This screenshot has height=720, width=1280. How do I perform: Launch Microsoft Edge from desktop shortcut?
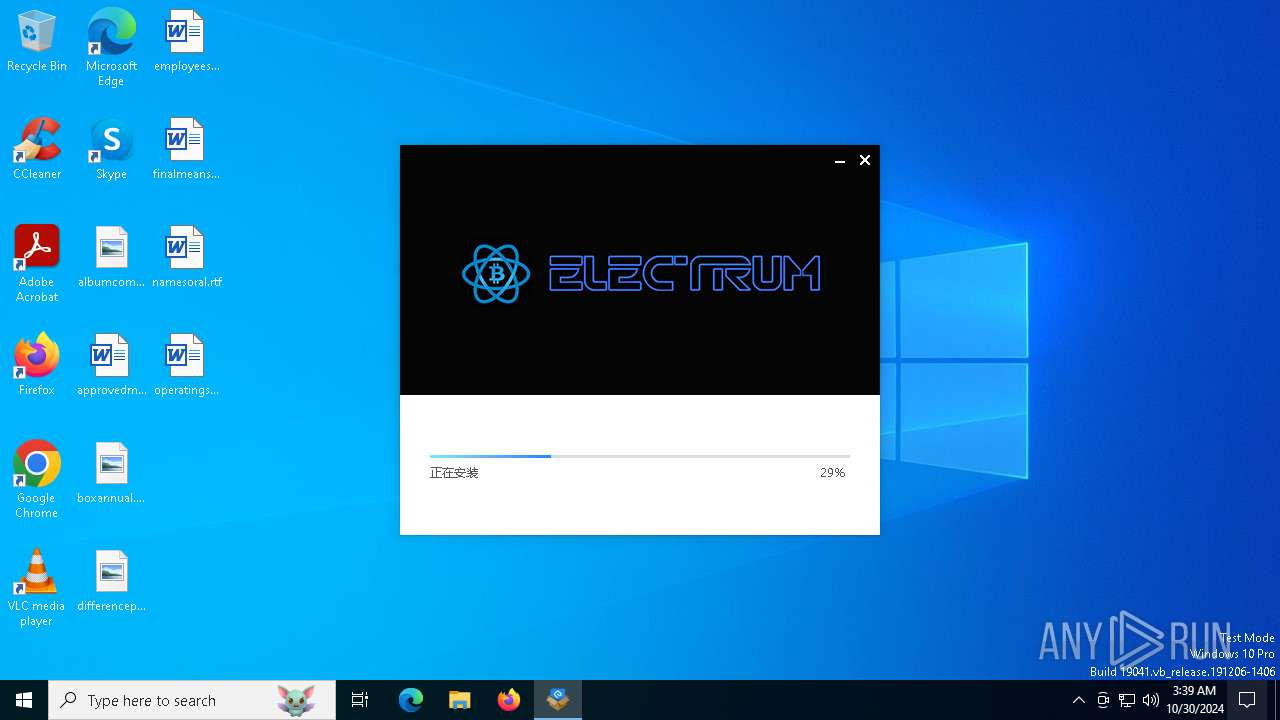tap(111, 48)
